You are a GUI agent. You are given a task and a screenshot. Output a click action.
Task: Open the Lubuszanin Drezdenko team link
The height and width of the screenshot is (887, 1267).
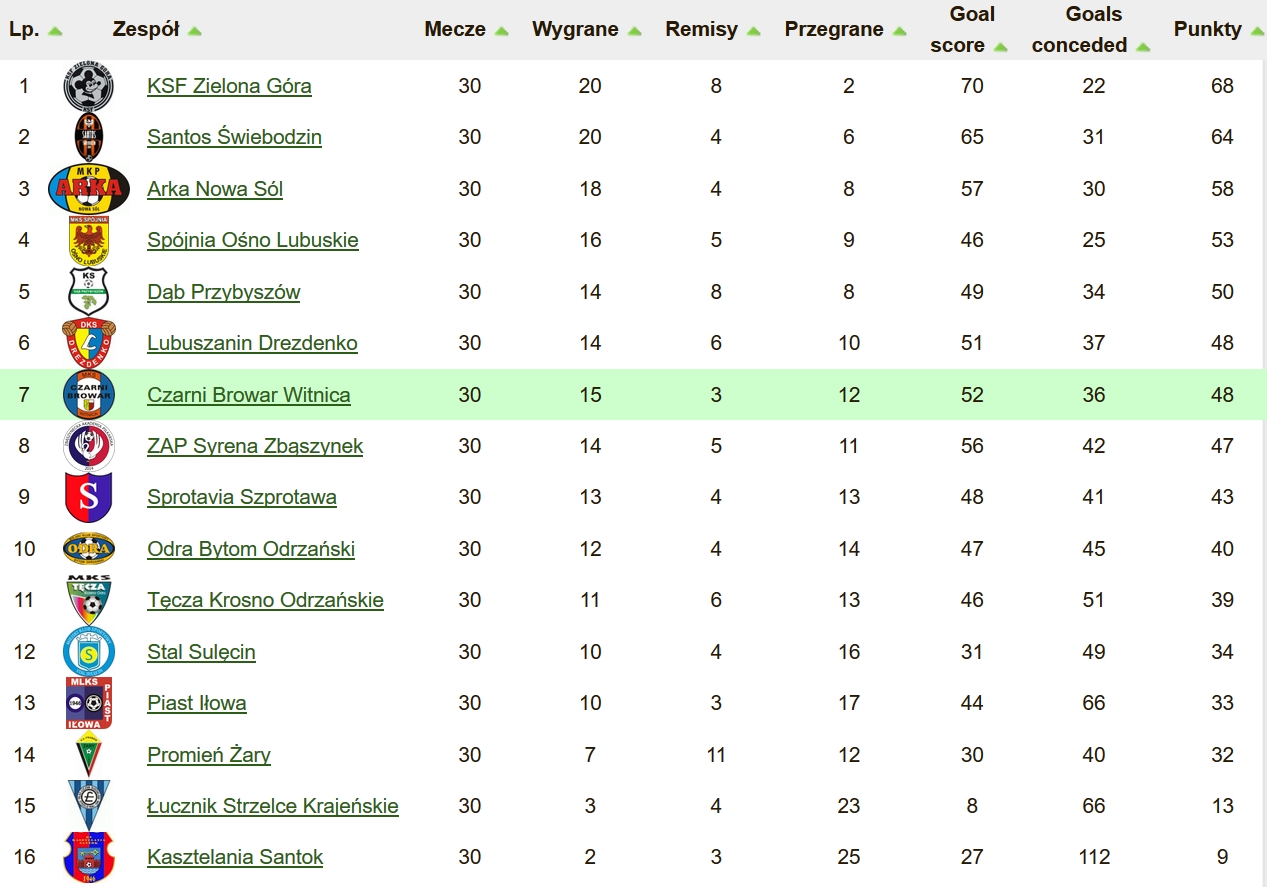coord(252,343)
